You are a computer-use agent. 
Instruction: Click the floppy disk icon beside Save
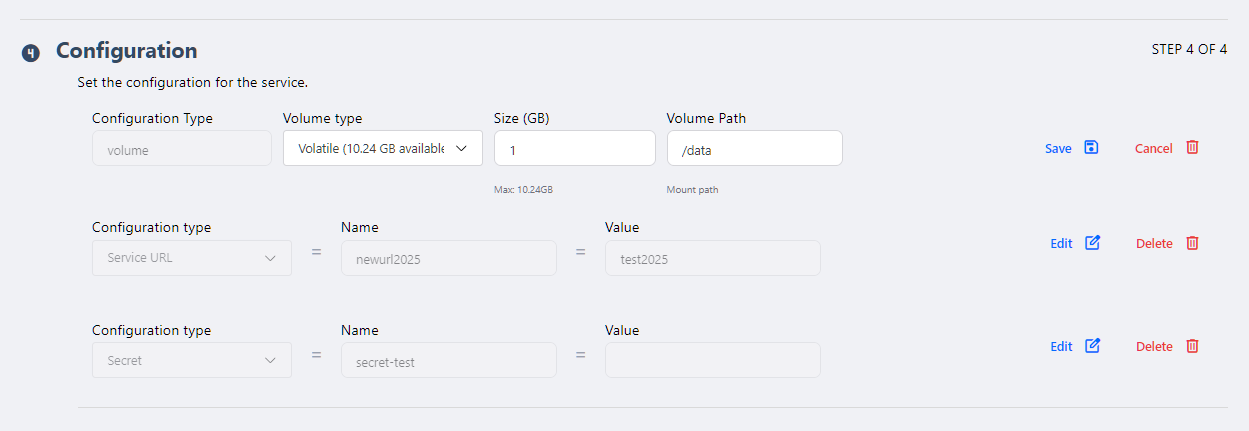[x=1091, y=148]
